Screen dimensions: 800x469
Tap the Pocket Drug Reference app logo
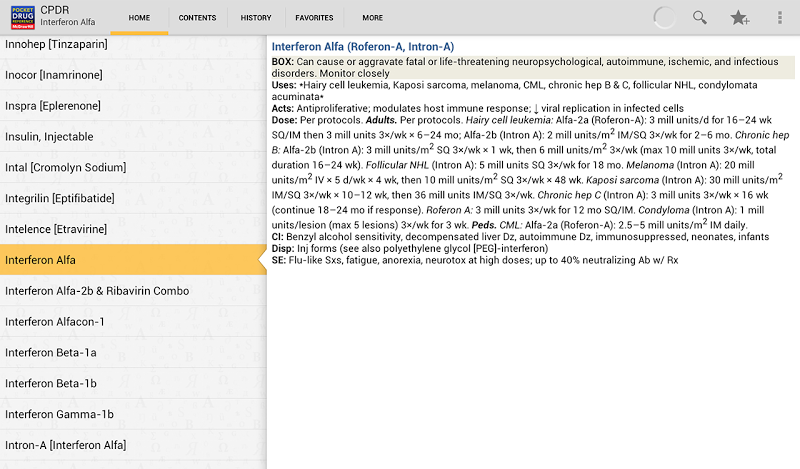pyautogui.click(x=23, y=17)
